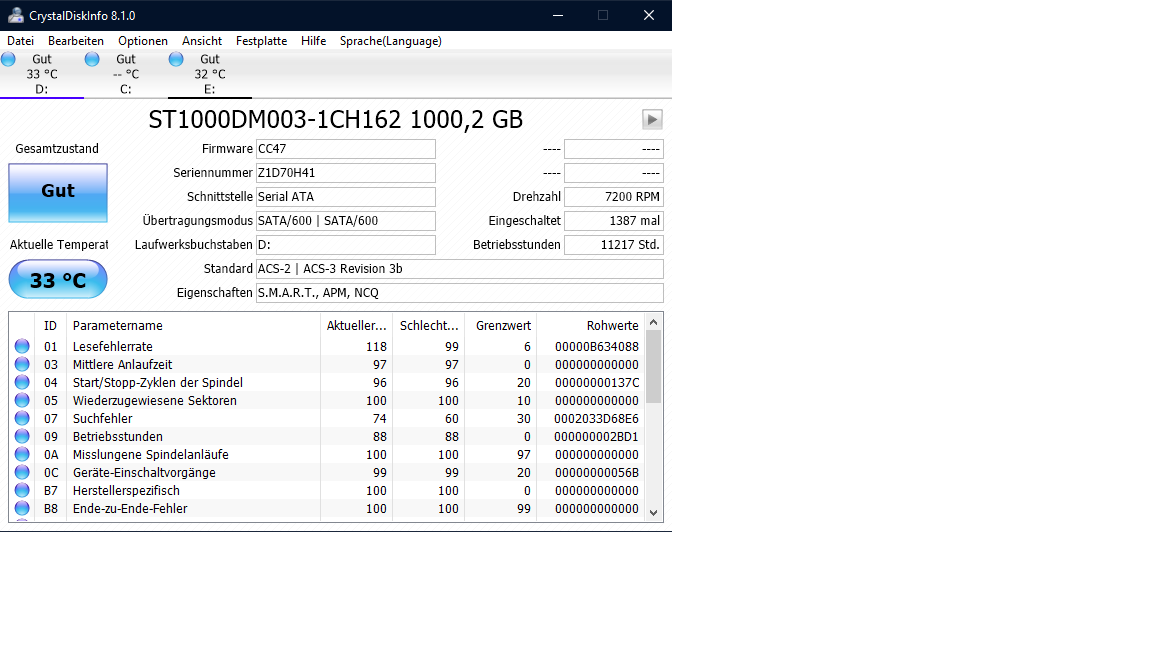Image resolution: width=1152 pixels, height=648 pixels.
Task: Click status orb for Geräte-Einschaltvorgänge
Action: click(x=22, y=472)
